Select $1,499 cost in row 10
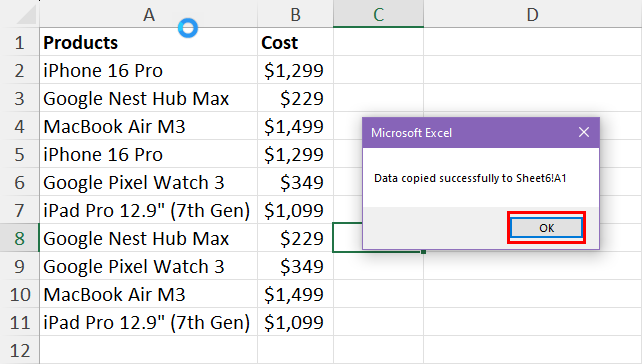Viewport: 642px width, 364px height. (x=295, y=294)
